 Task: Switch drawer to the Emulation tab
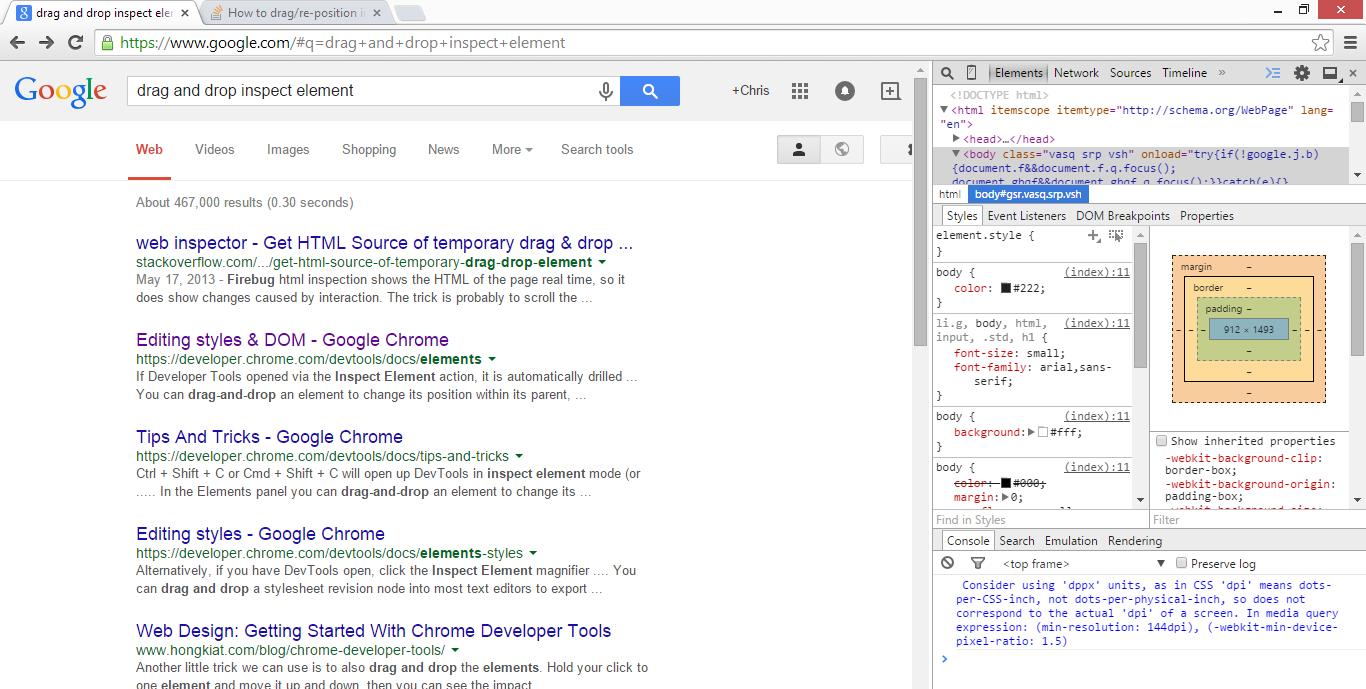pos(1071,541)
